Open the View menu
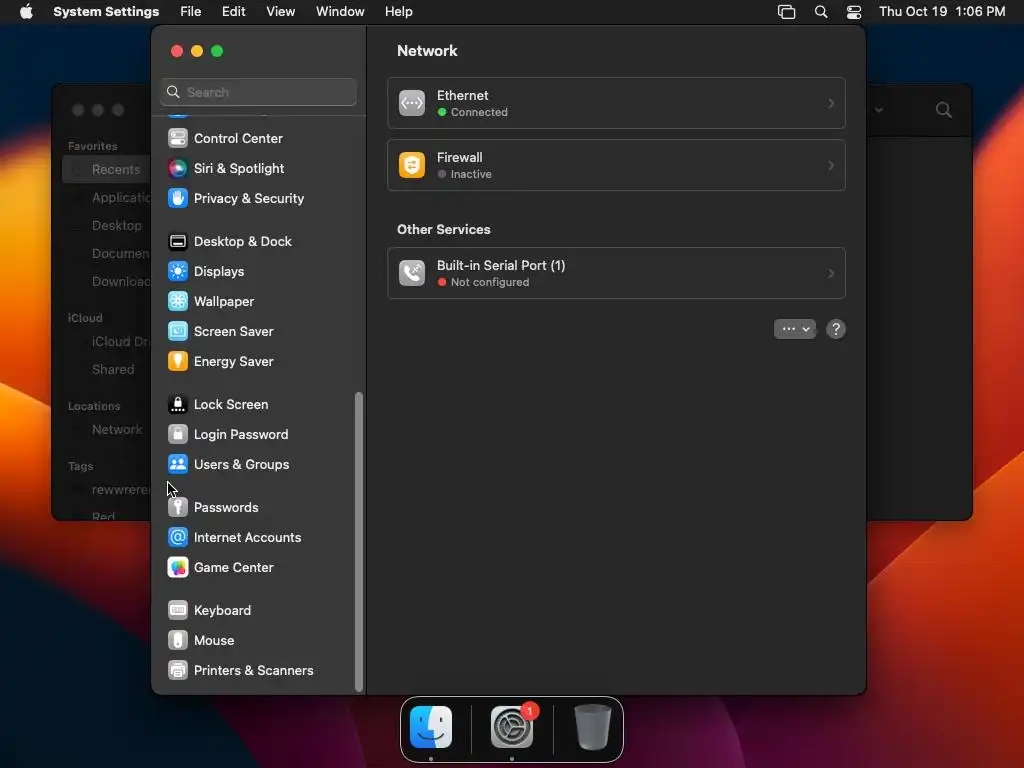This screenshot has height=768, width=1024. point(281,12)
